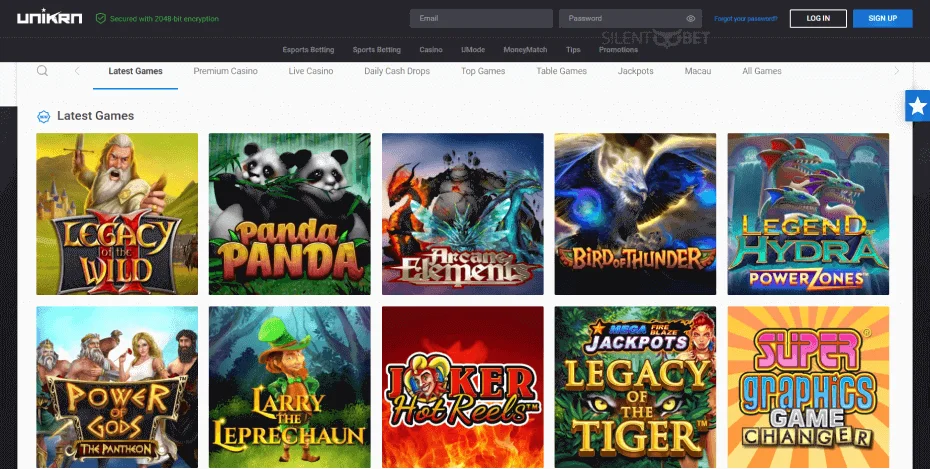The image size is (930, 469).
Task: Open the Macau tab
Action: coord(698,71)
